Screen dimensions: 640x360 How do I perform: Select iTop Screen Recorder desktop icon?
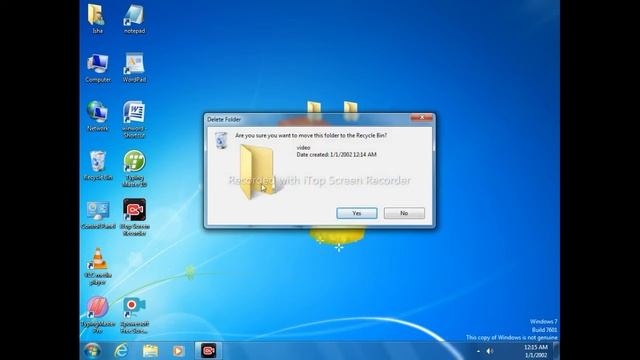(134, 218)
